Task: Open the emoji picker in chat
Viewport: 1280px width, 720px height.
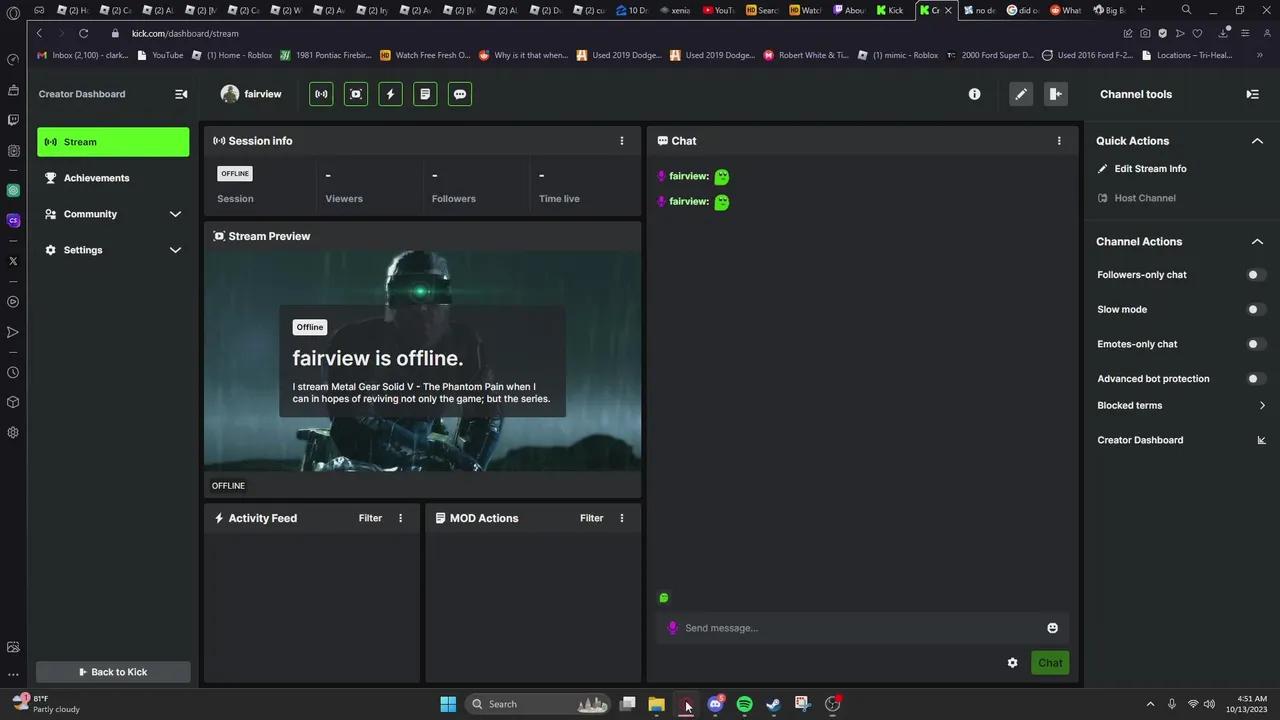Action: click(1052, 628)
